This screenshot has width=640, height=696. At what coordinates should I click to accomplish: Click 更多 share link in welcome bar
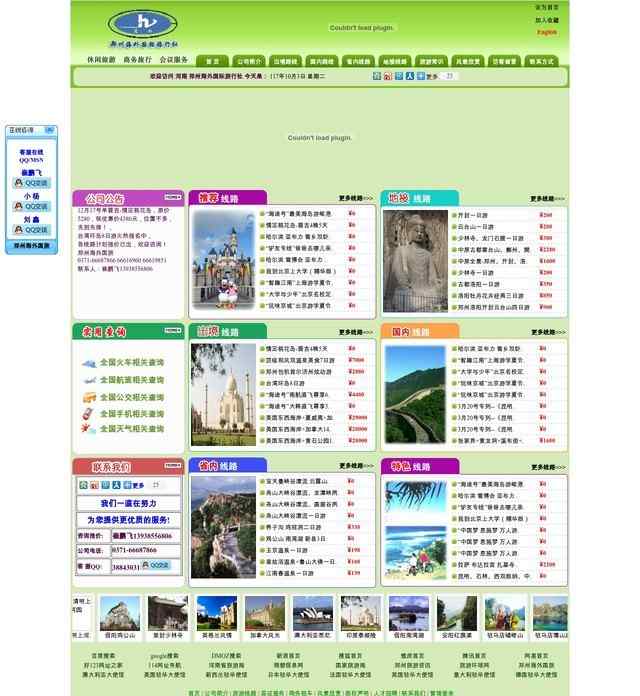click(x=432, y=76)
